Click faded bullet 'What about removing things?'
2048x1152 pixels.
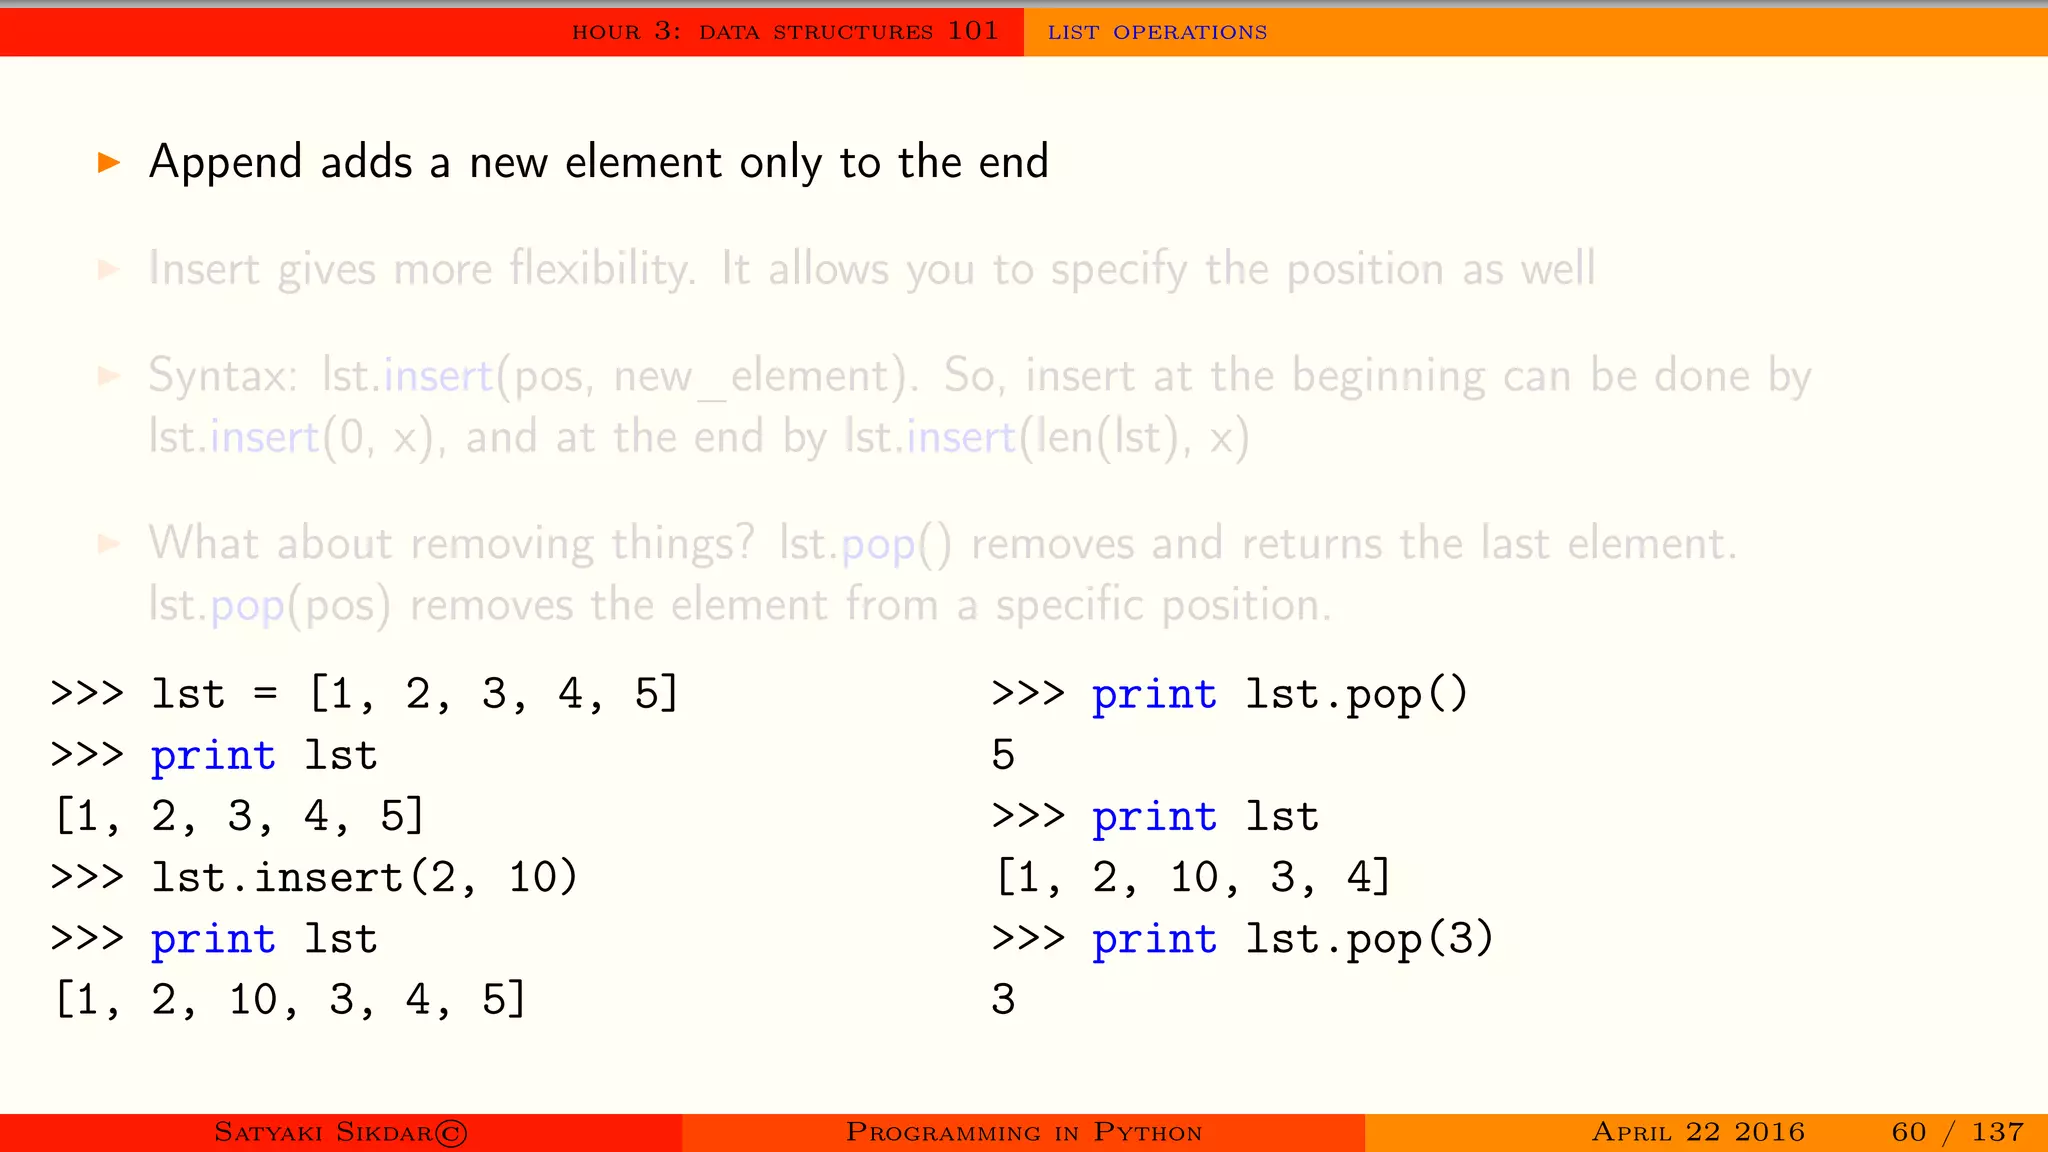(943, 544)
